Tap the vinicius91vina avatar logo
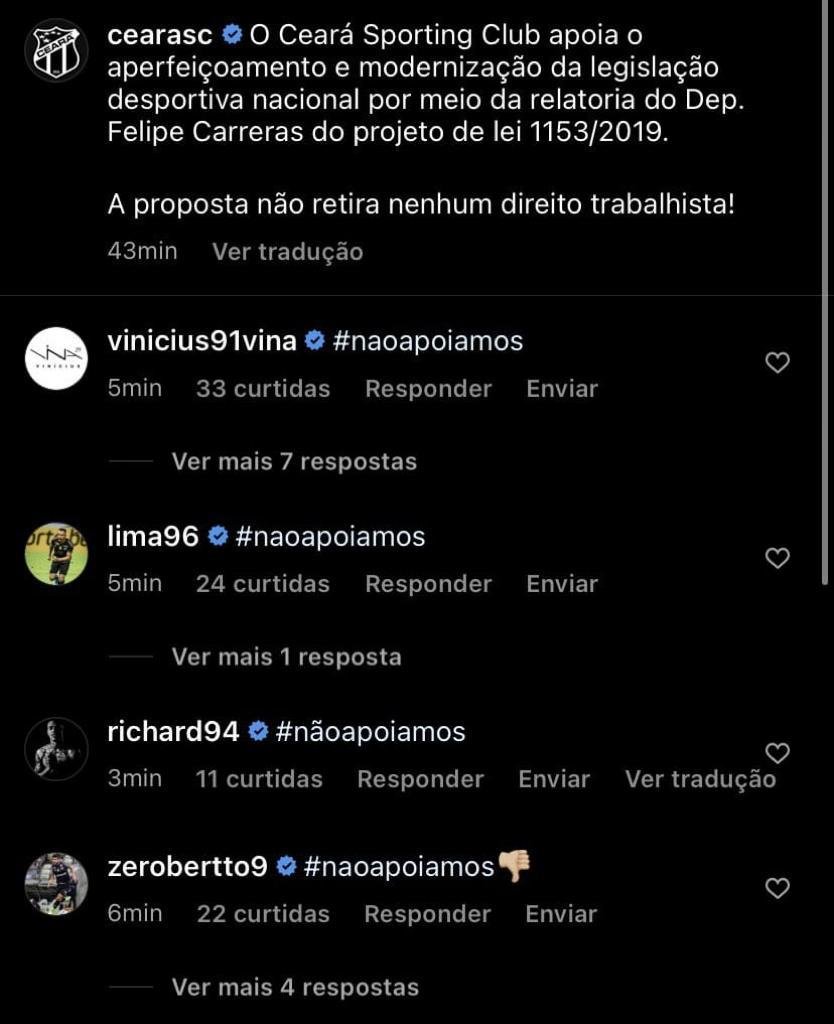The height and width of the screenshot is (1024, 834). point(56,357)
